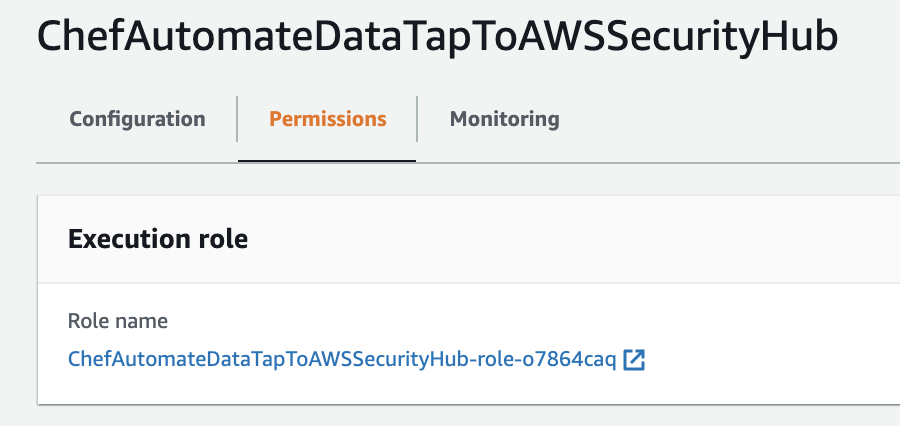
Task: Select the Permissions tab
Action: tap(327, 119)
